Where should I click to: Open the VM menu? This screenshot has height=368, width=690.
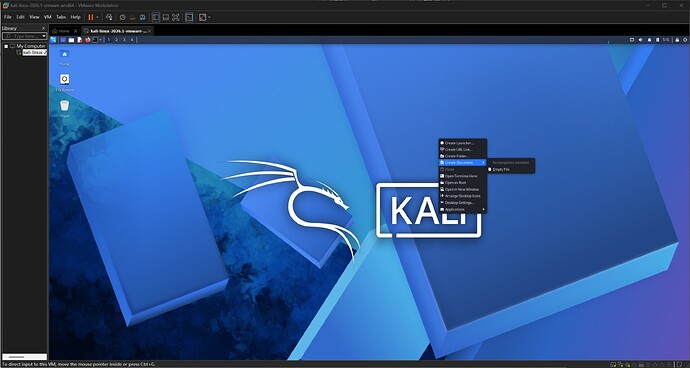click(x=48, y=17)
